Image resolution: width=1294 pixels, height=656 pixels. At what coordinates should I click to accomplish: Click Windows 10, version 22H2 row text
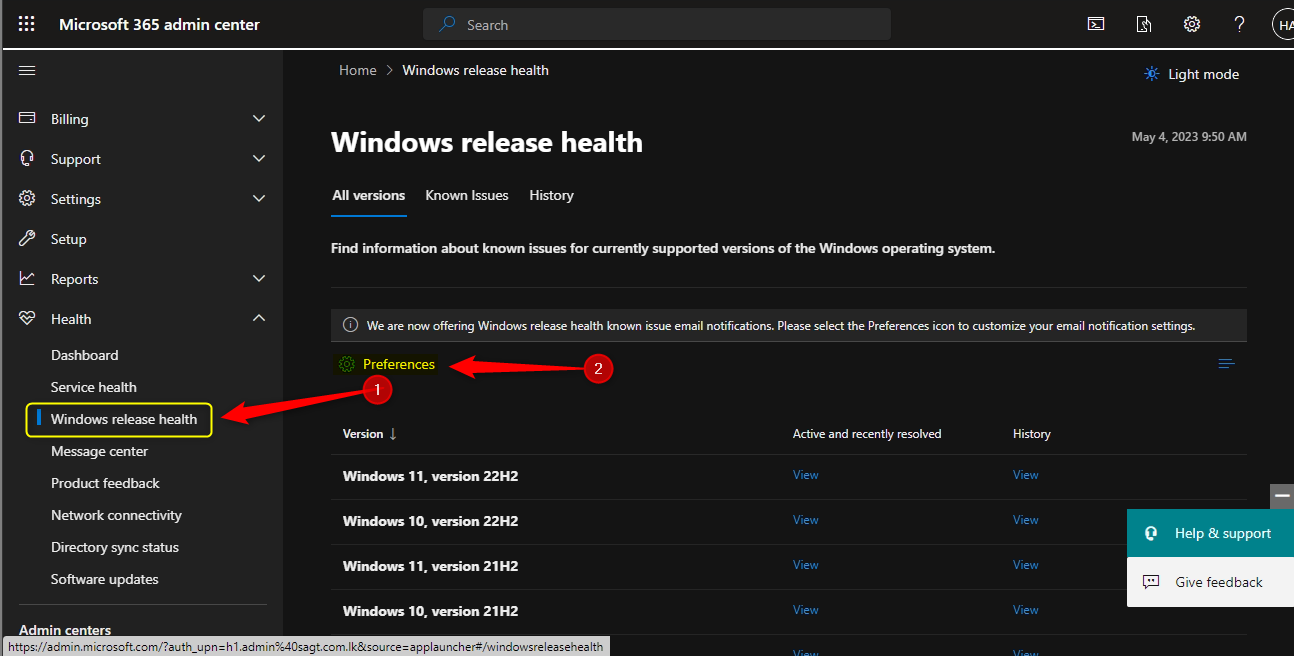(430, 521)
